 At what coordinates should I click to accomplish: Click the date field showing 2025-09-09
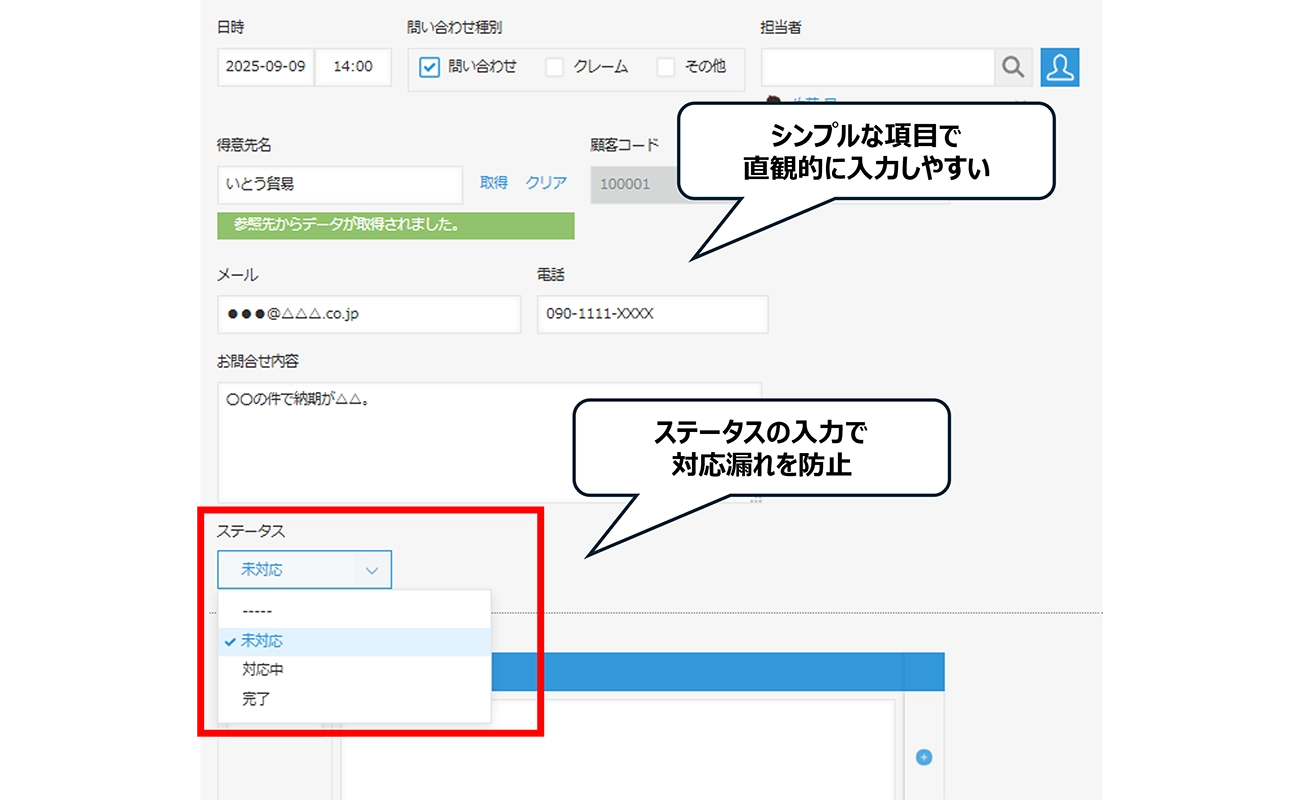pyautogui.click(x=265, y=67)
